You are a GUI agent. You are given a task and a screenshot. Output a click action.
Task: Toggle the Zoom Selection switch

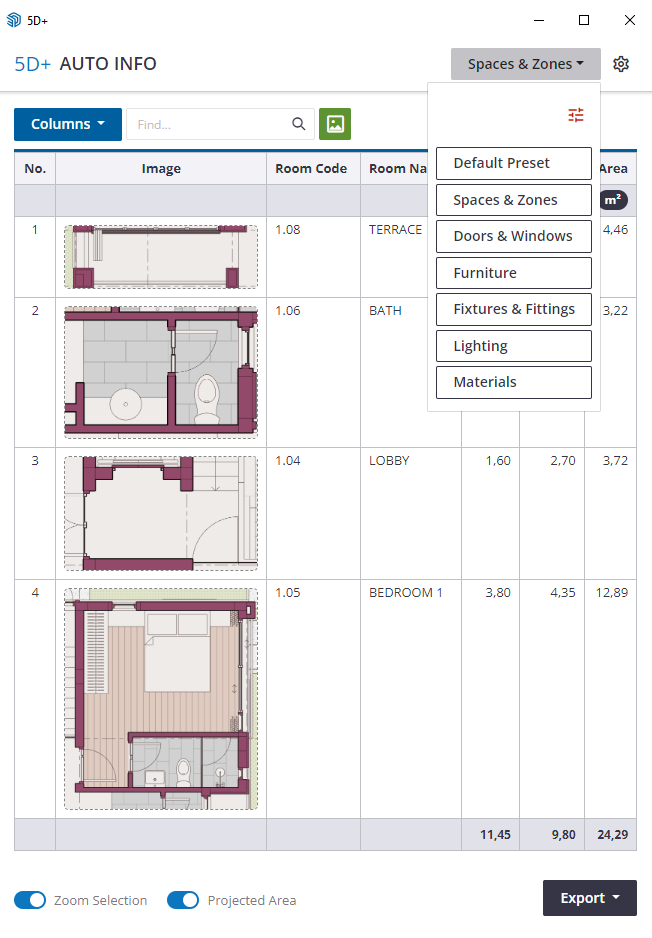30,900
